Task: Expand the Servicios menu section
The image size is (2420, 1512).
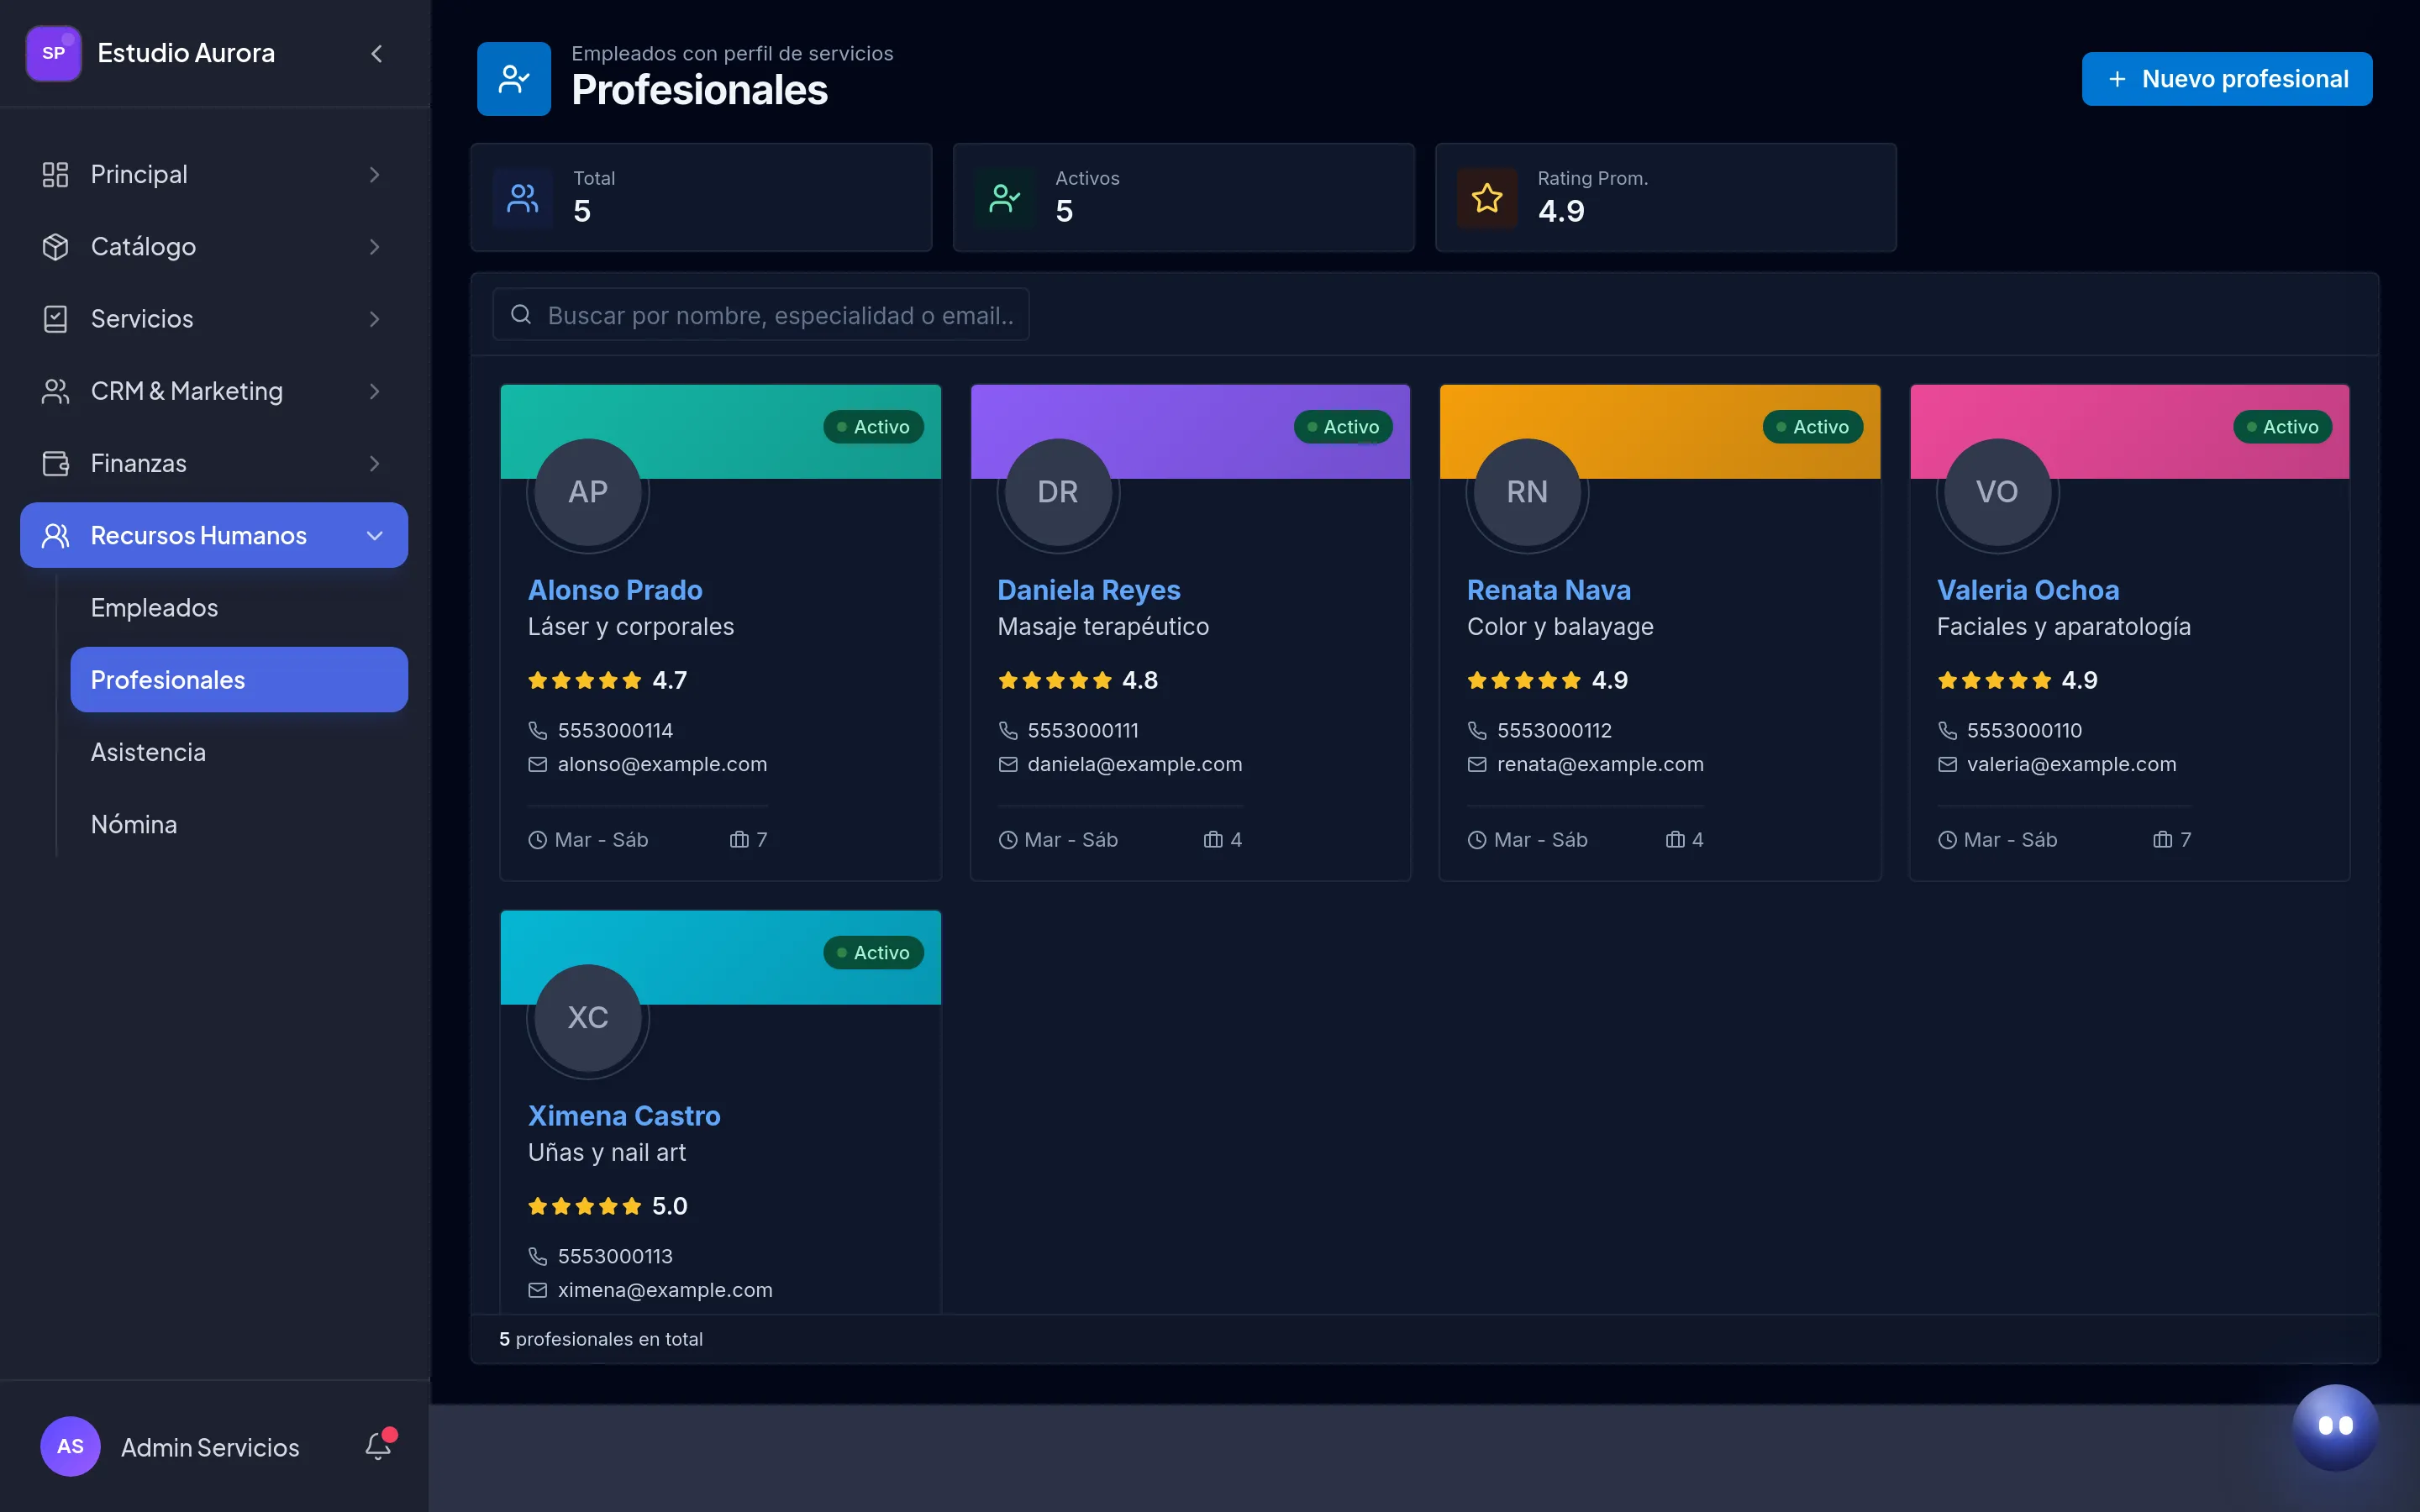Action: coord(214,319)
